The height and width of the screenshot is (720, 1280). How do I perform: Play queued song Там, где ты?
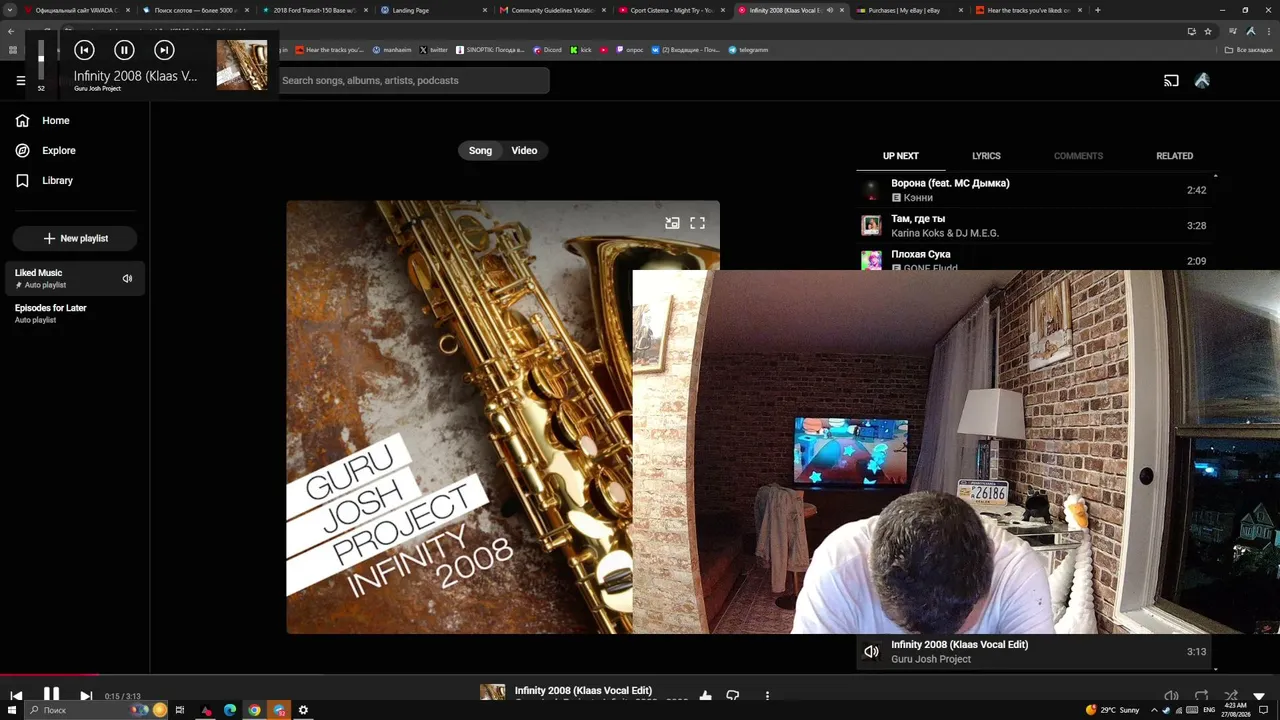click(1035, 226)
